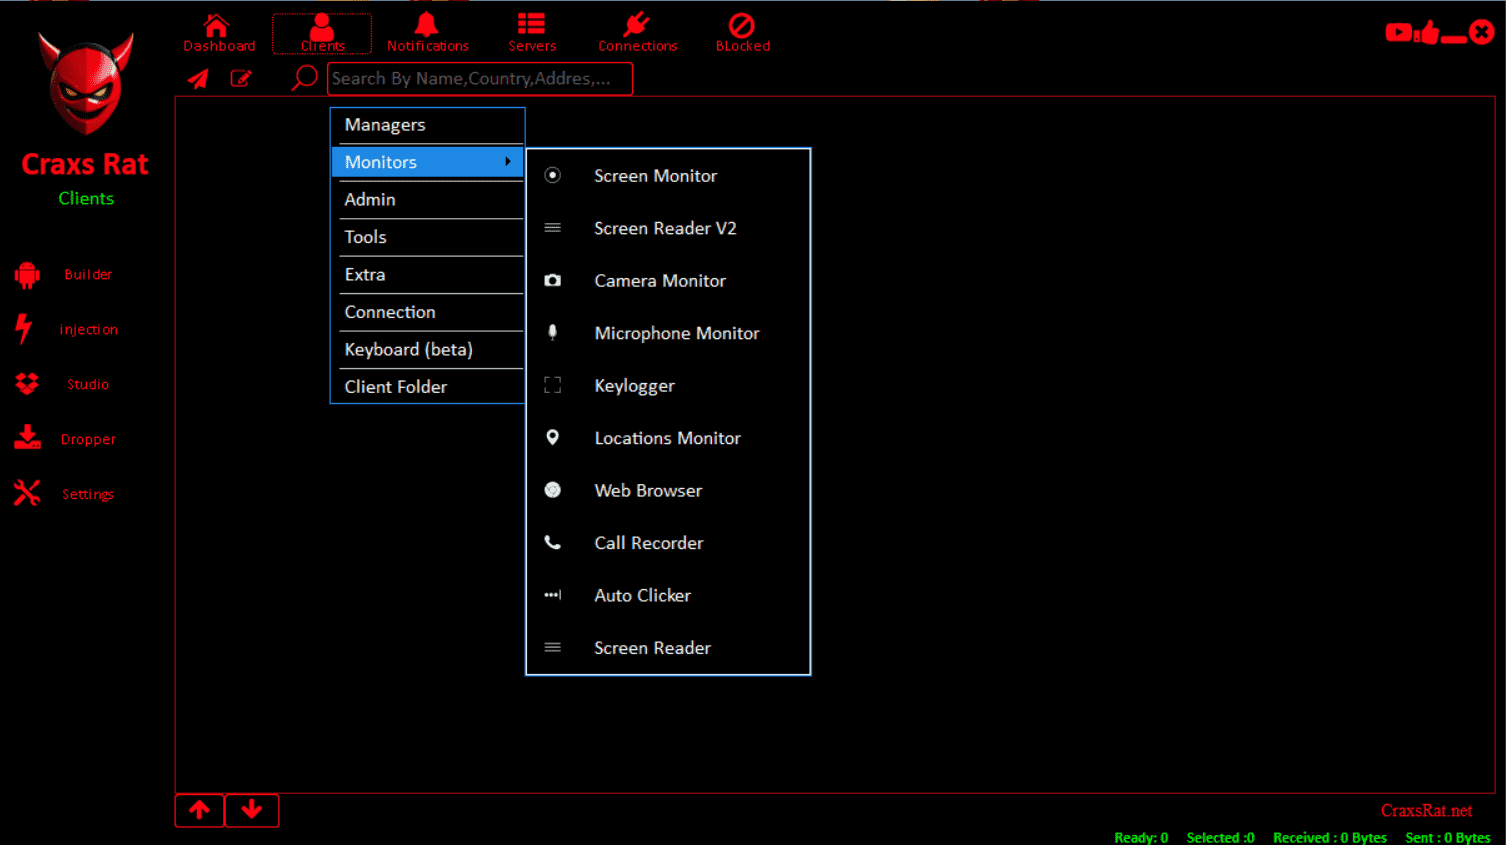Select Call Recorder in the submenu
The image size is (1506, 845).
pyautogui.click(x=668, y=543)
